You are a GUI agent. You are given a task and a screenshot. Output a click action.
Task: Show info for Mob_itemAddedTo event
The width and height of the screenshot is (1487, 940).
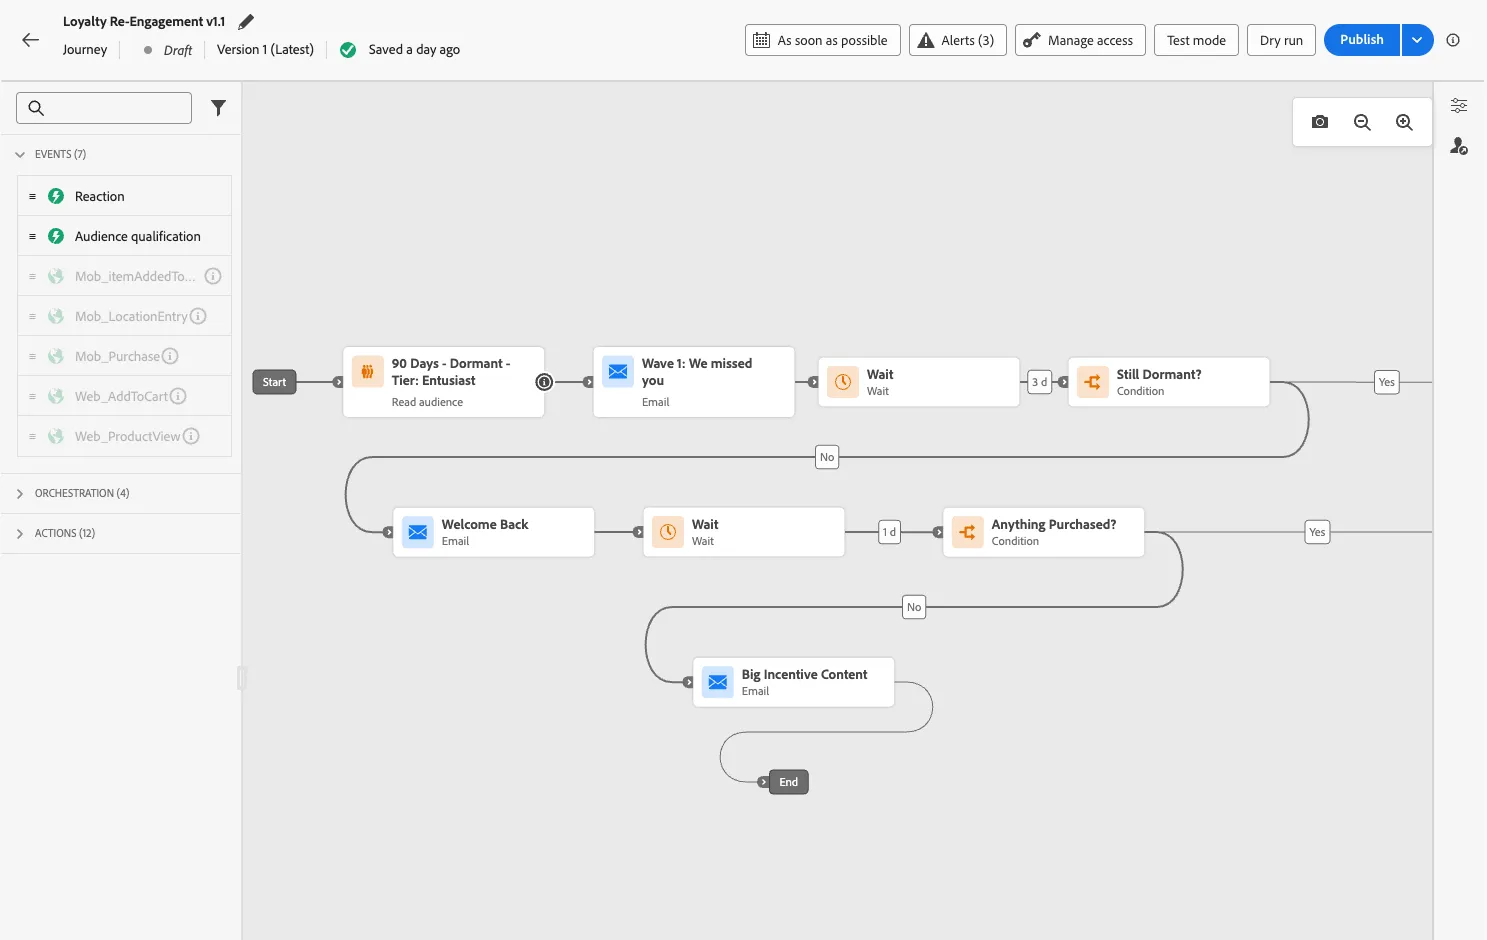tap(213, 276)
